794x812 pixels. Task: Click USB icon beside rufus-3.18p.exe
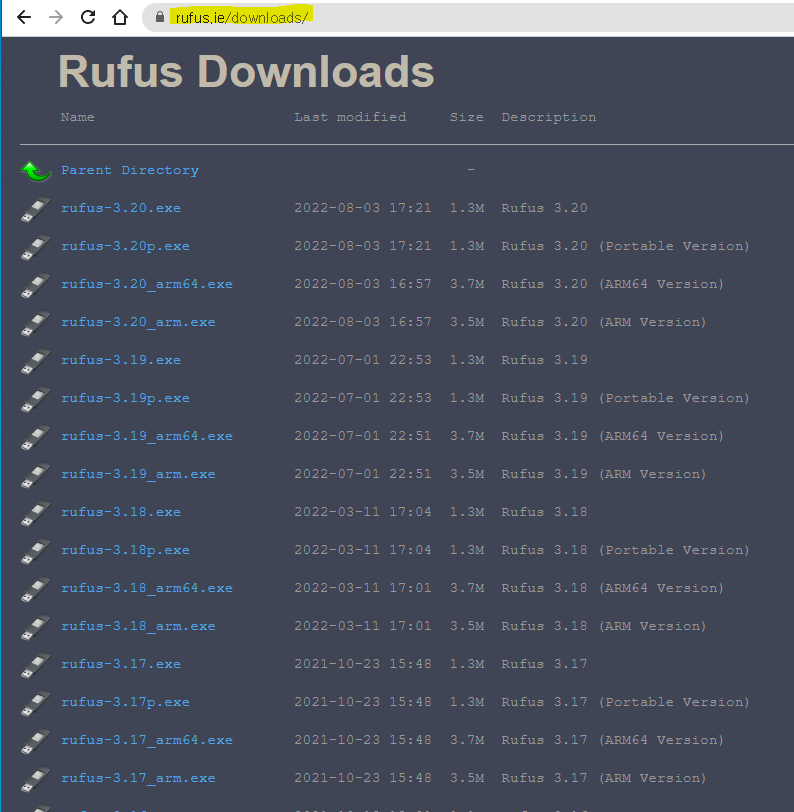[35, 551]
